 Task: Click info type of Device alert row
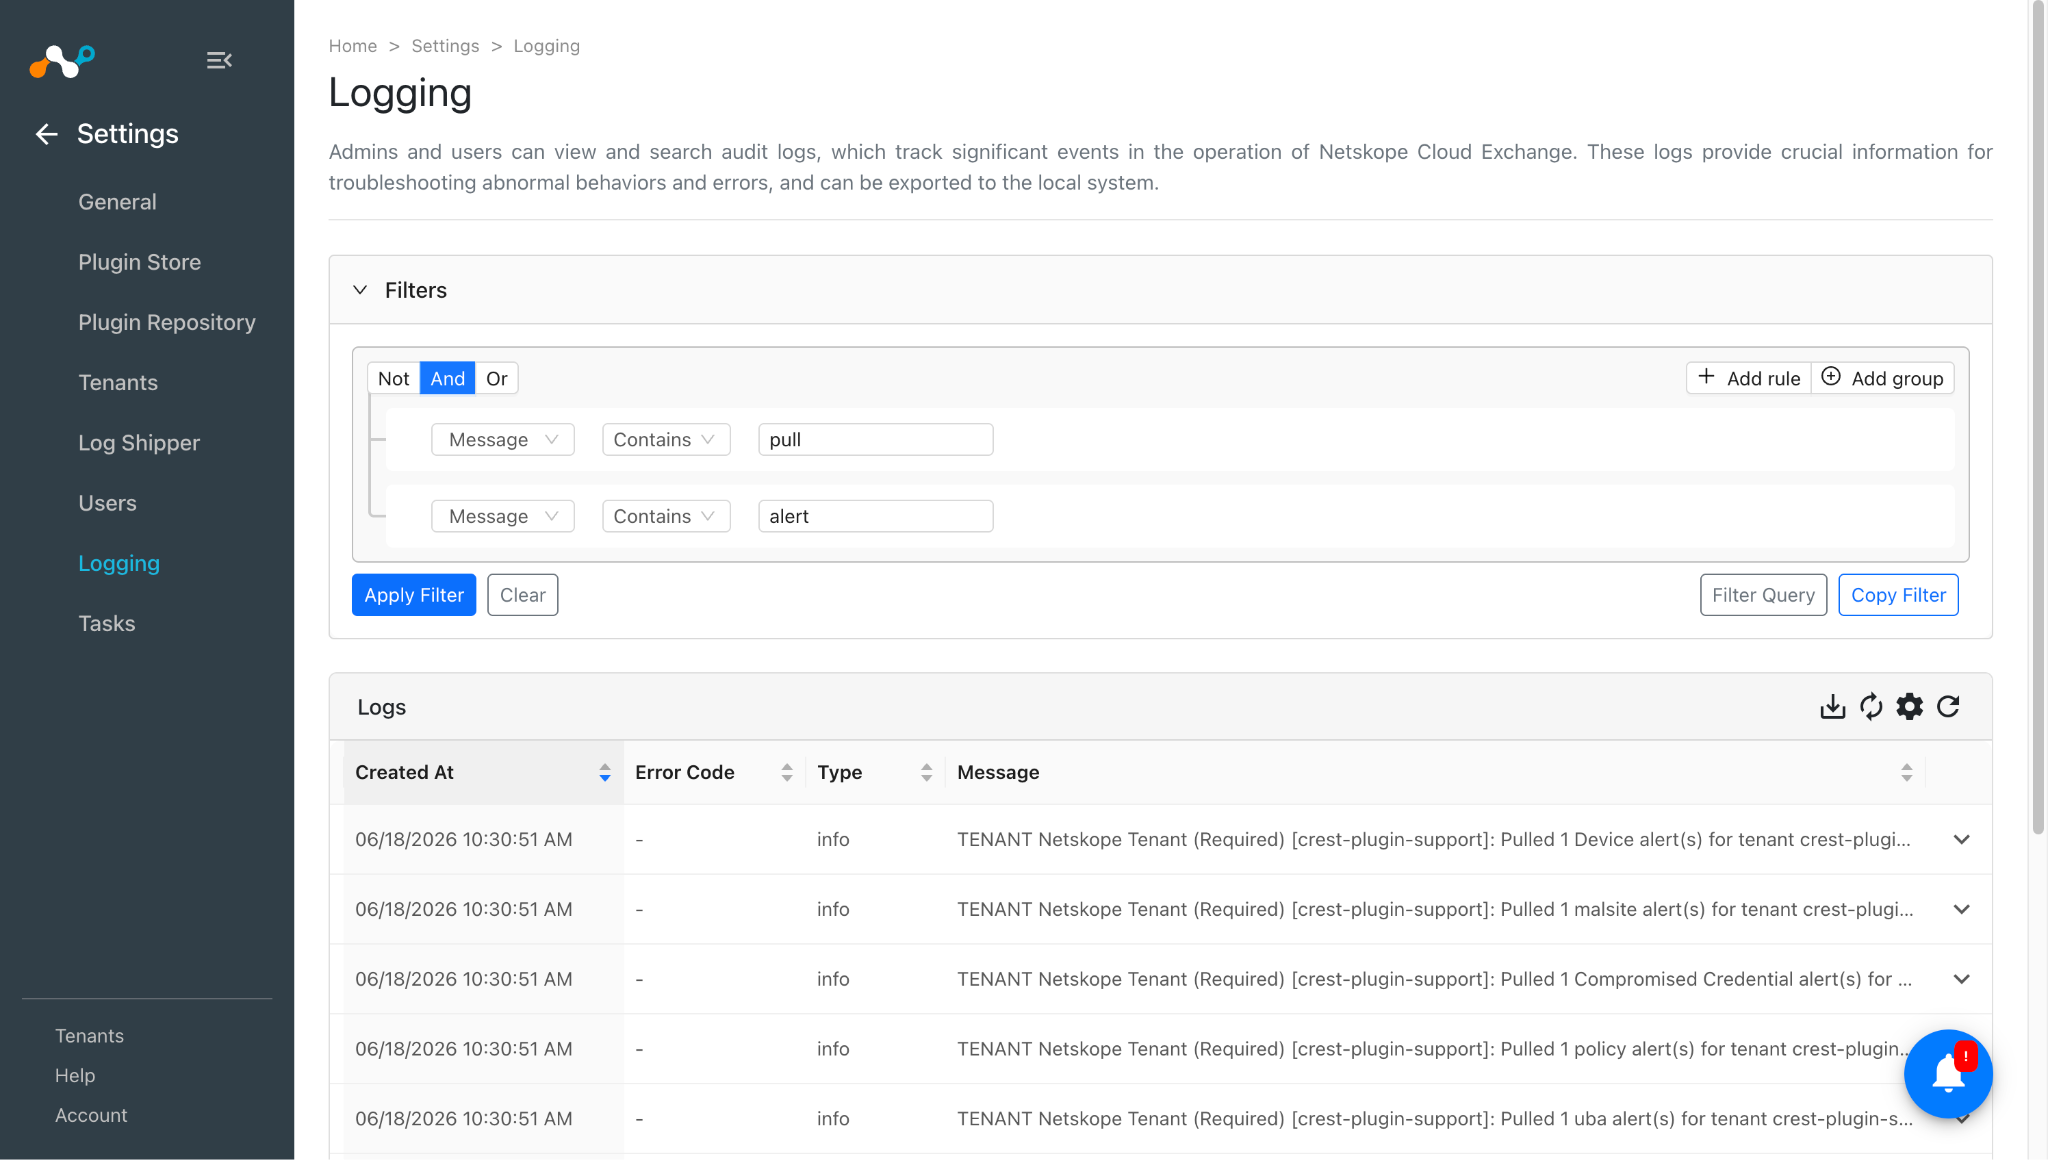coord(833,840)
